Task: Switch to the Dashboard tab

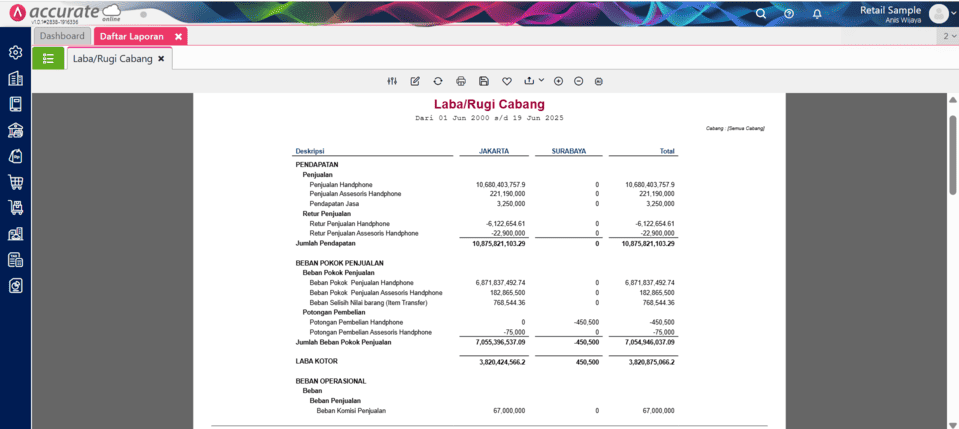Action: tap(62, 36)
